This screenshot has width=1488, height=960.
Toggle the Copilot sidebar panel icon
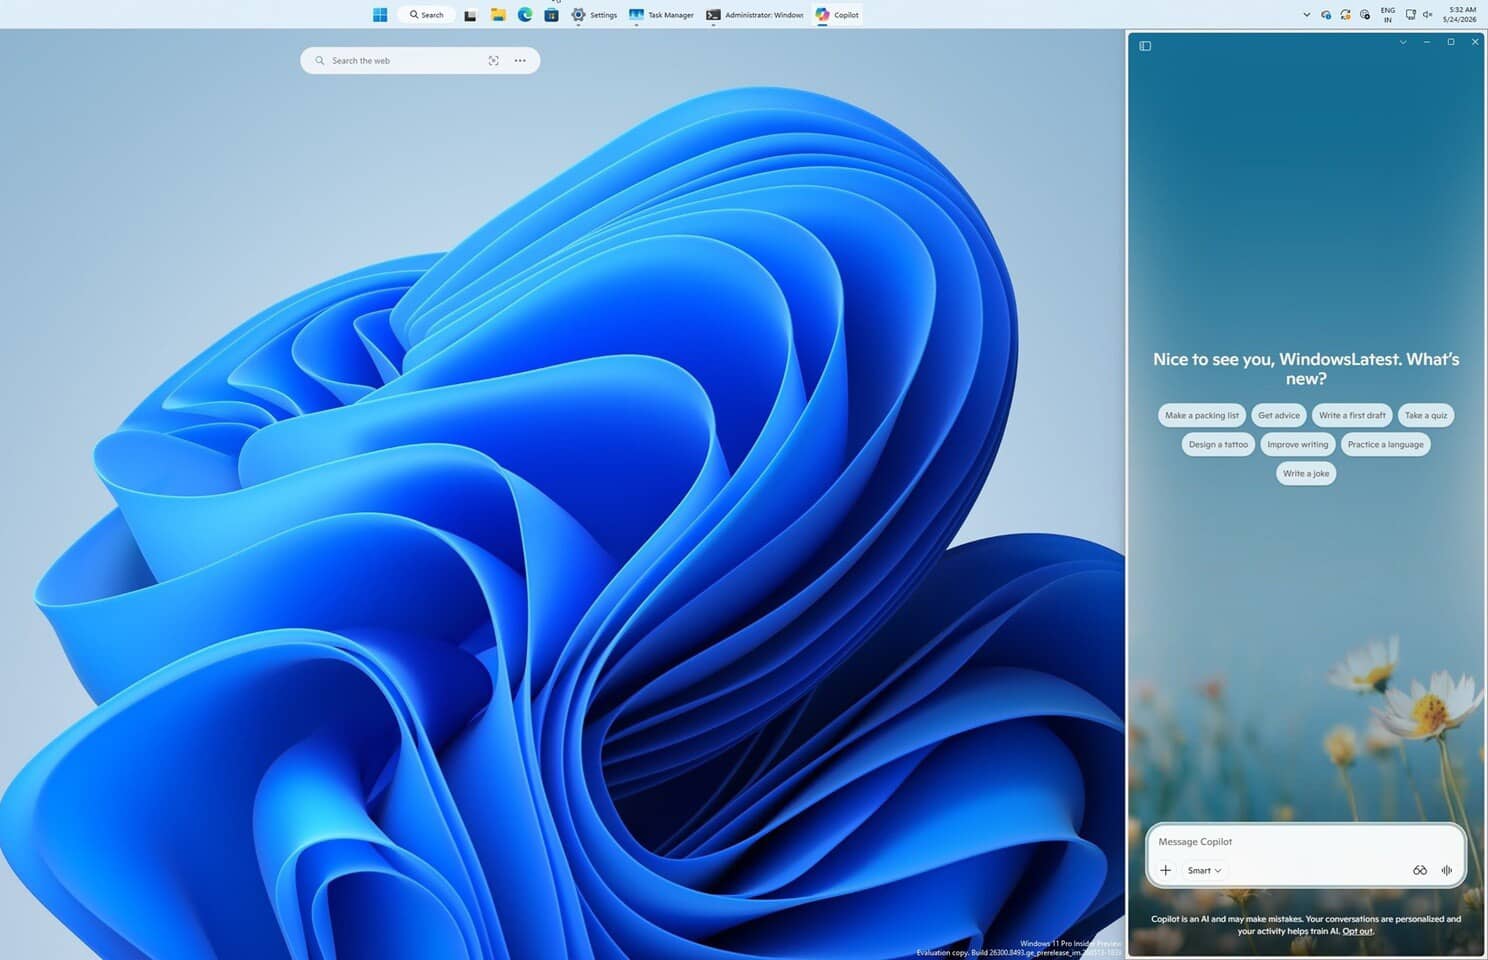click(x=1145, y=46)
